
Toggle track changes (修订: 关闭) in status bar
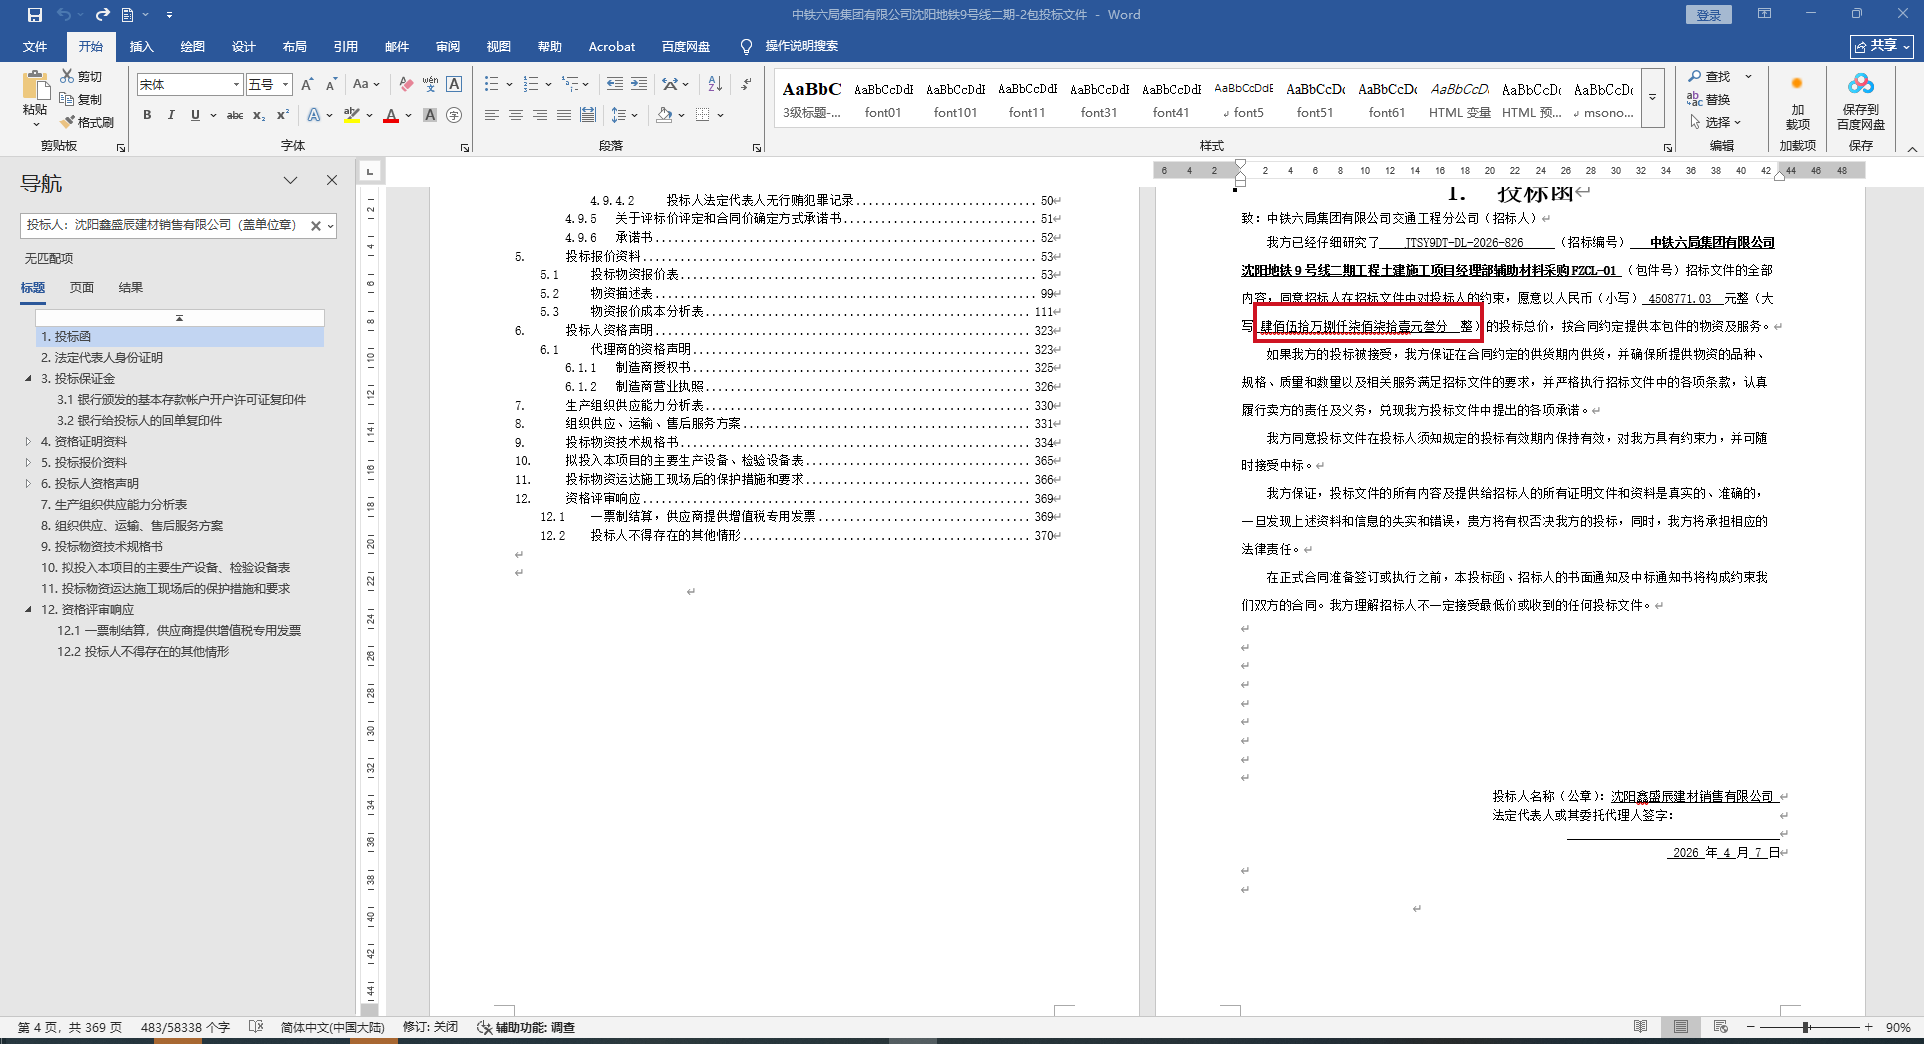pyautogui.click(x=430, y=1027)
